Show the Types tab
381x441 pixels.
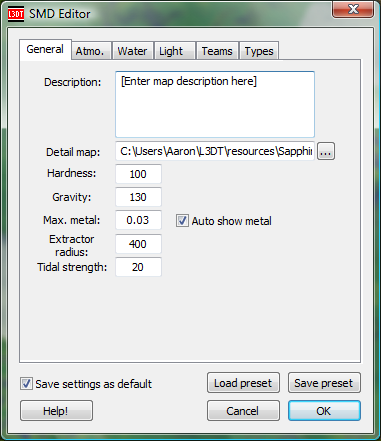[259, 51]
